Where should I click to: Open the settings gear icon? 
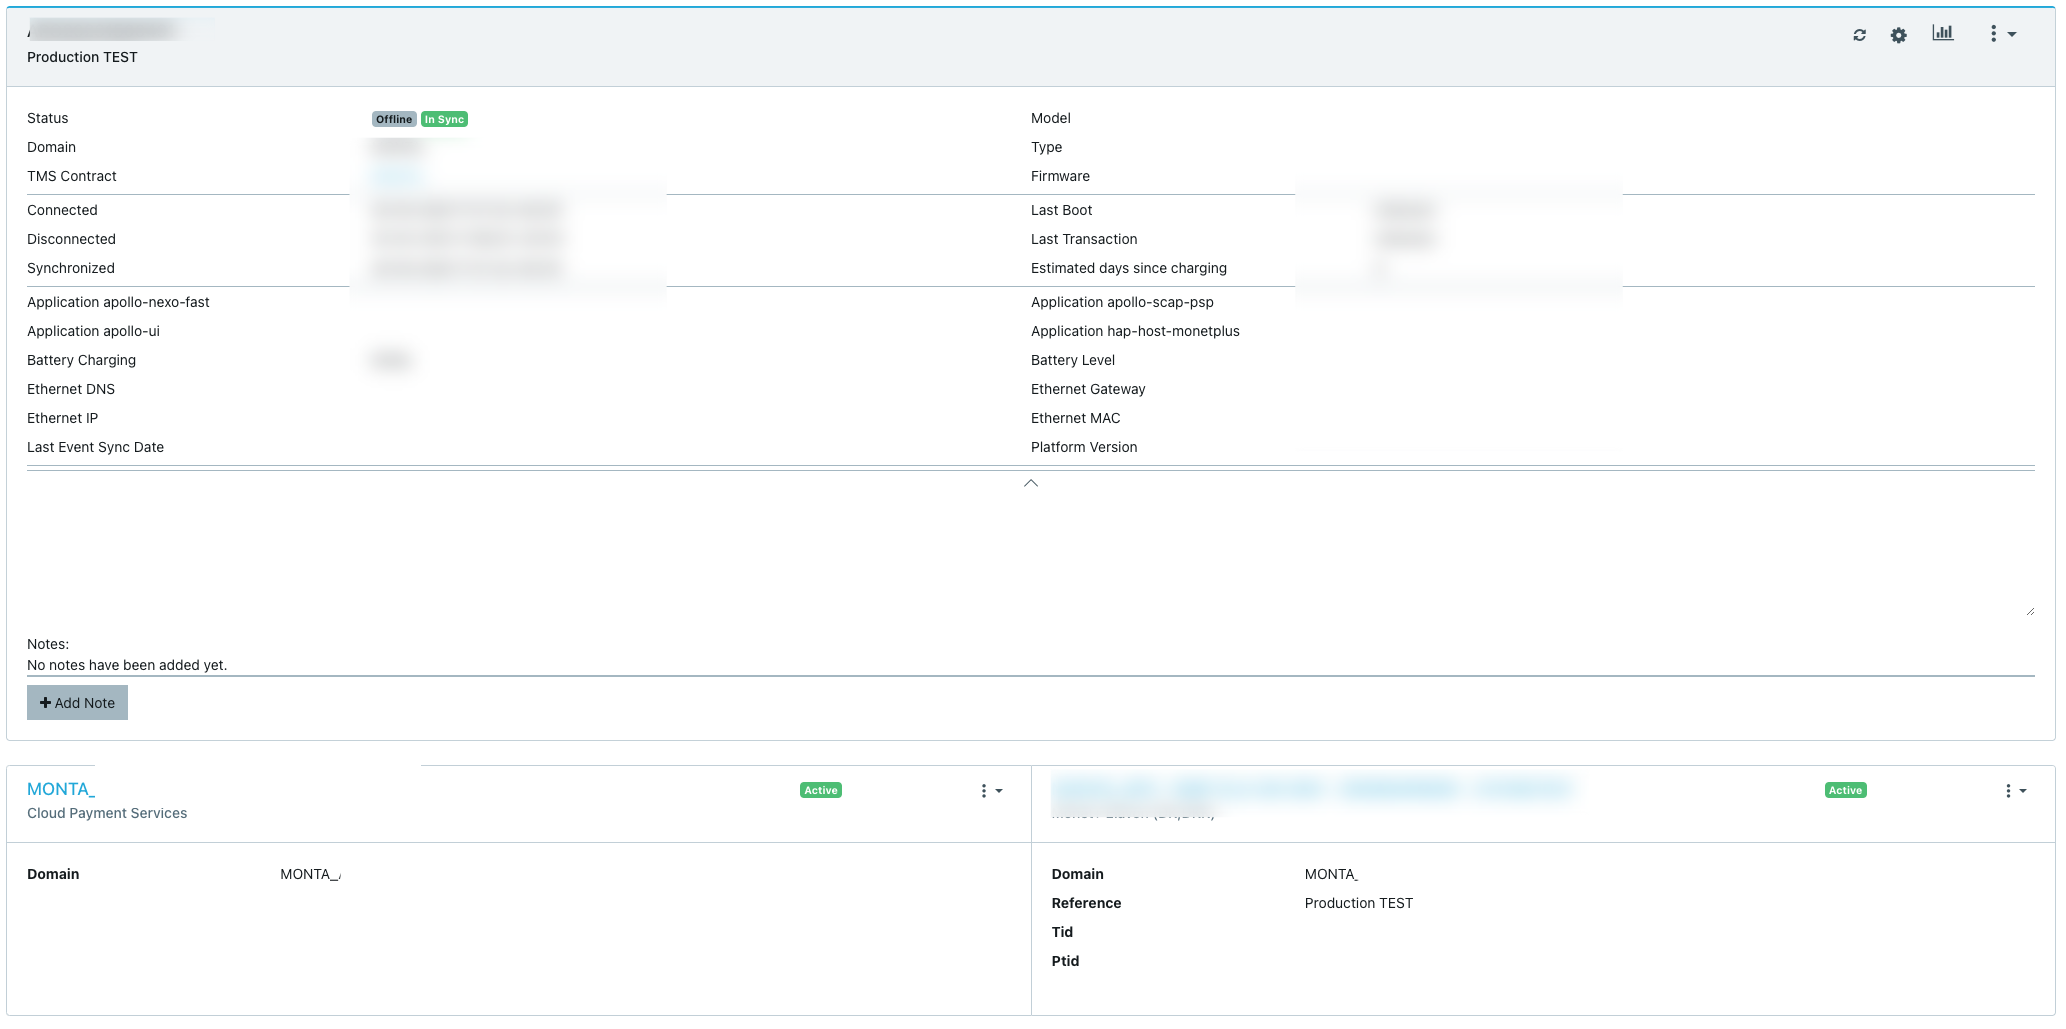pyautogui.click(x=1898, y=35)
